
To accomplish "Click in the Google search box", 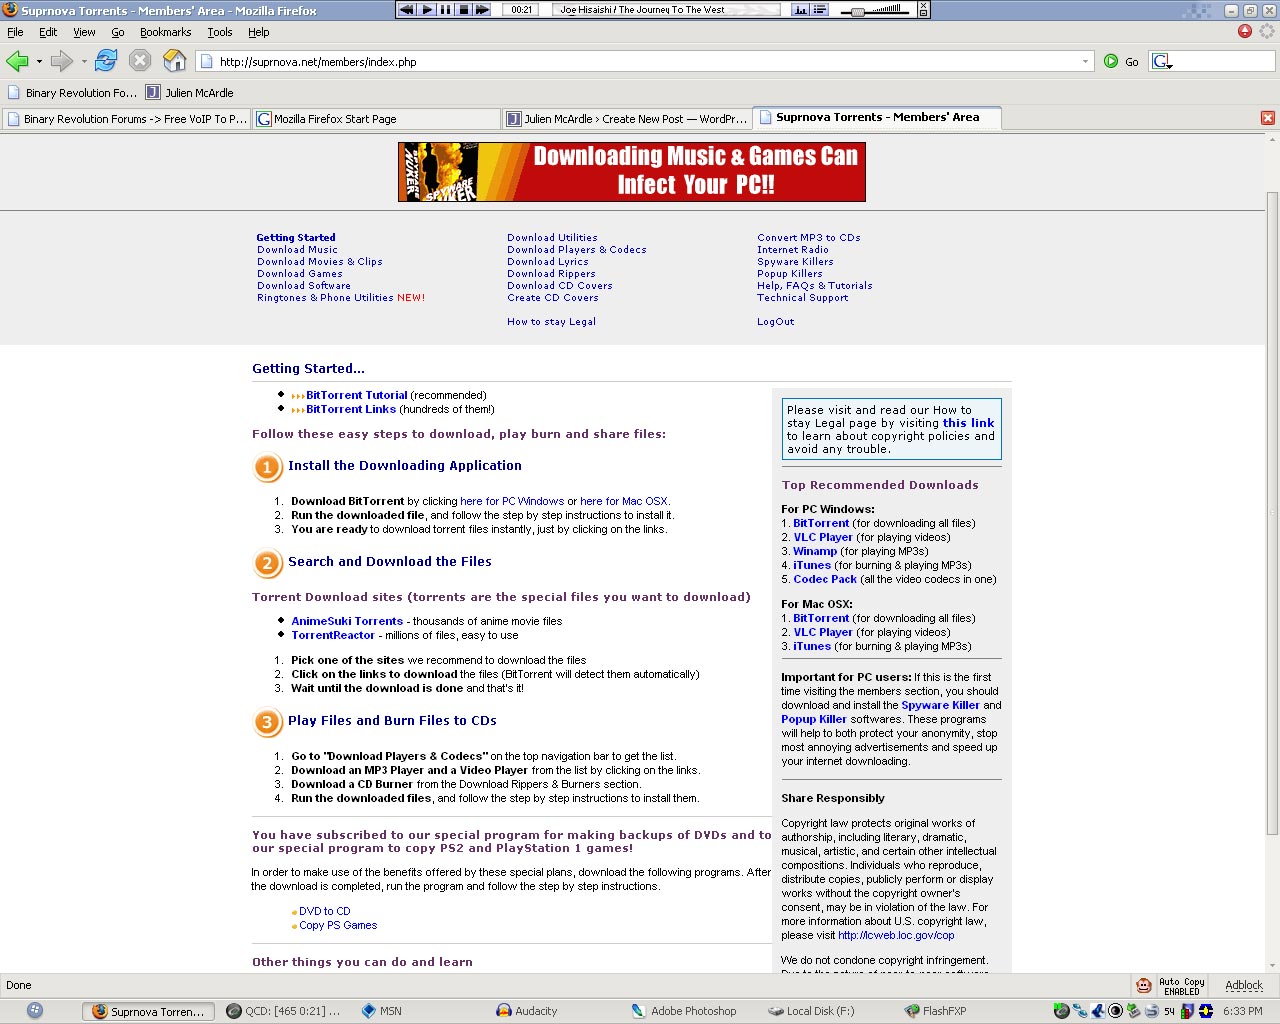I will tap(1224, 62).
